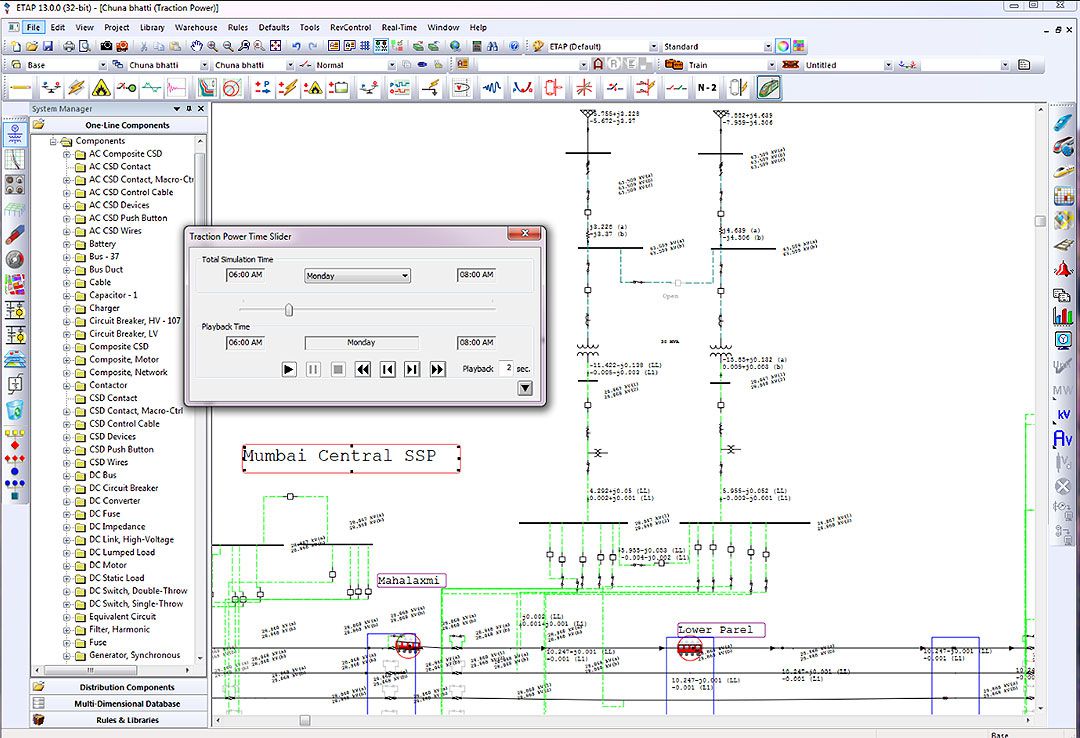Open the Rules & Libraries section
Viewport: 1080px width, 738px height.
click(128, 720)
